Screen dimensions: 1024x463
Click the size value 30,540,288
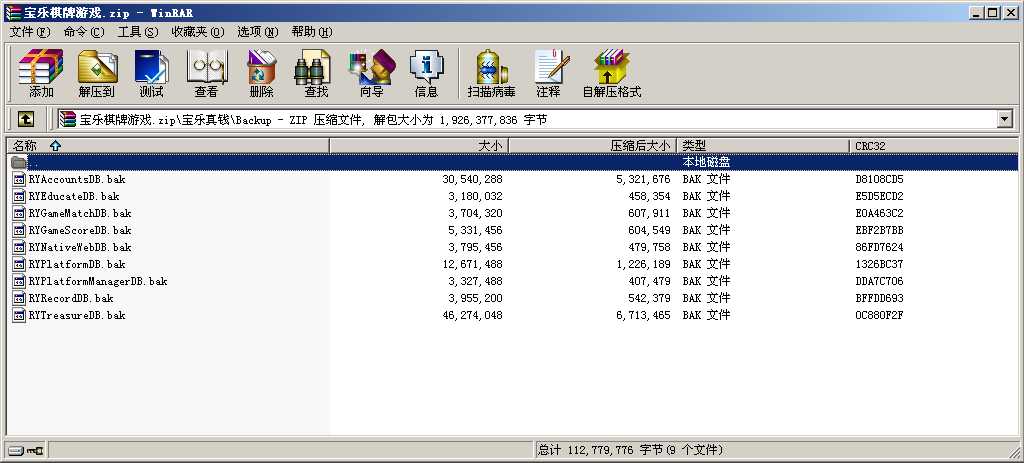click(x=472, y=179)
